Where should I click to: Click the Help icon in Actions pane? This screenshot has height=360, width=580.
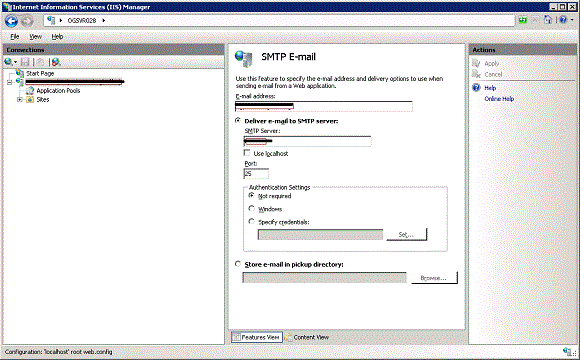click(x=476, y=88)
